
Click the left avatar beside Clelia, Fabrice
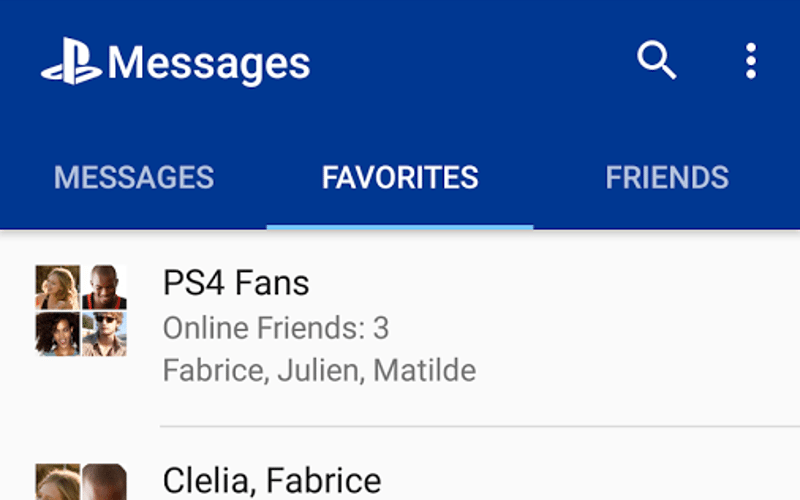[x=57, y=482]
